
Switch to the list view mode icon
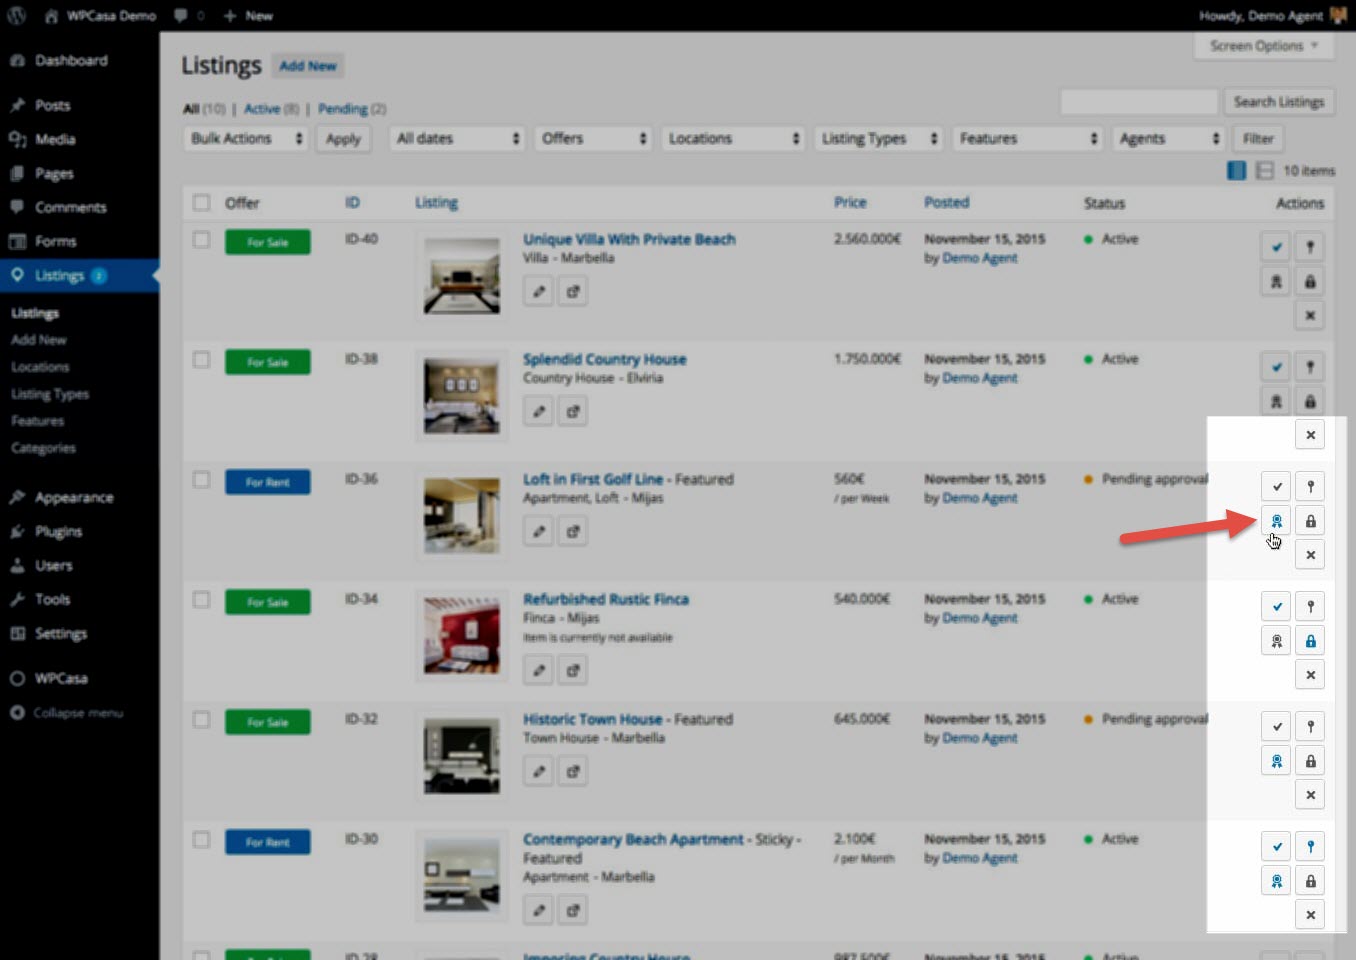(1236, 170)
